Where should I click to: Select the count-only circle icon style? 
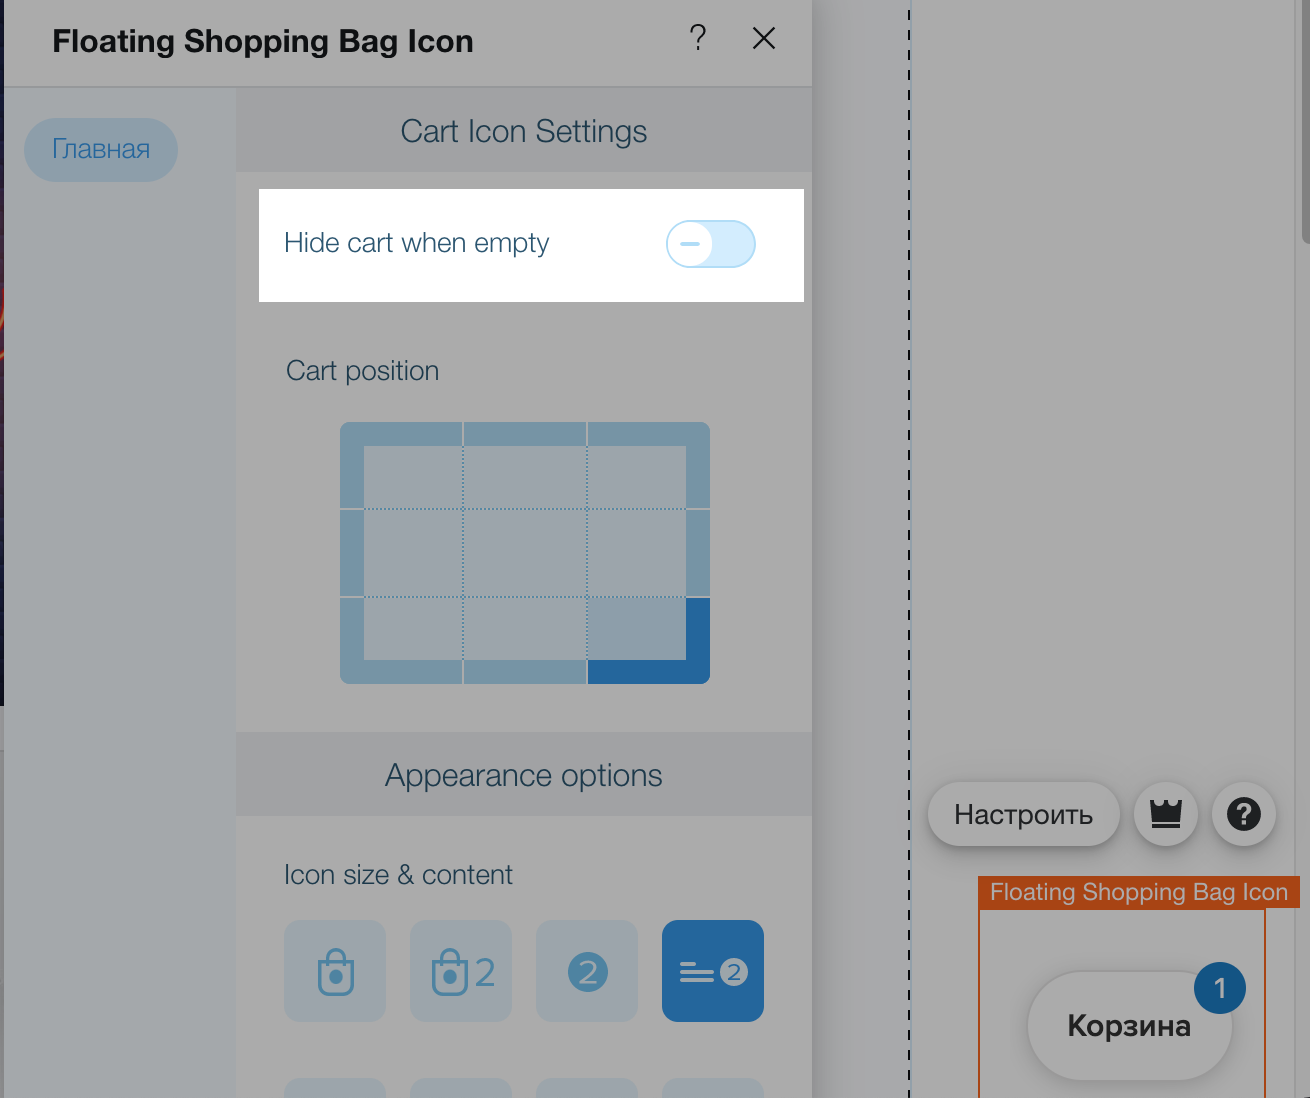[587, 971]
